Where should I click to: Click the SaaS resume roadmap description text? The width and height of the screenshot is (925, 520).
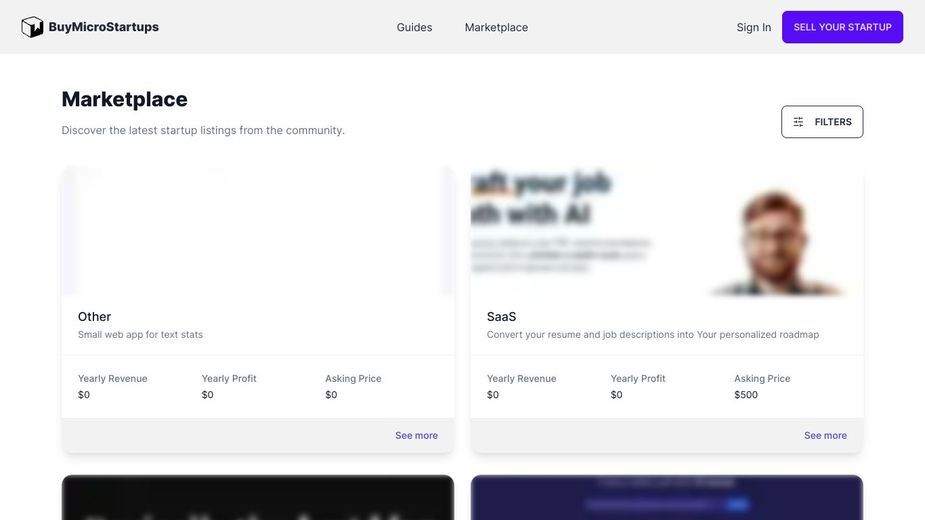click(652, 335)
